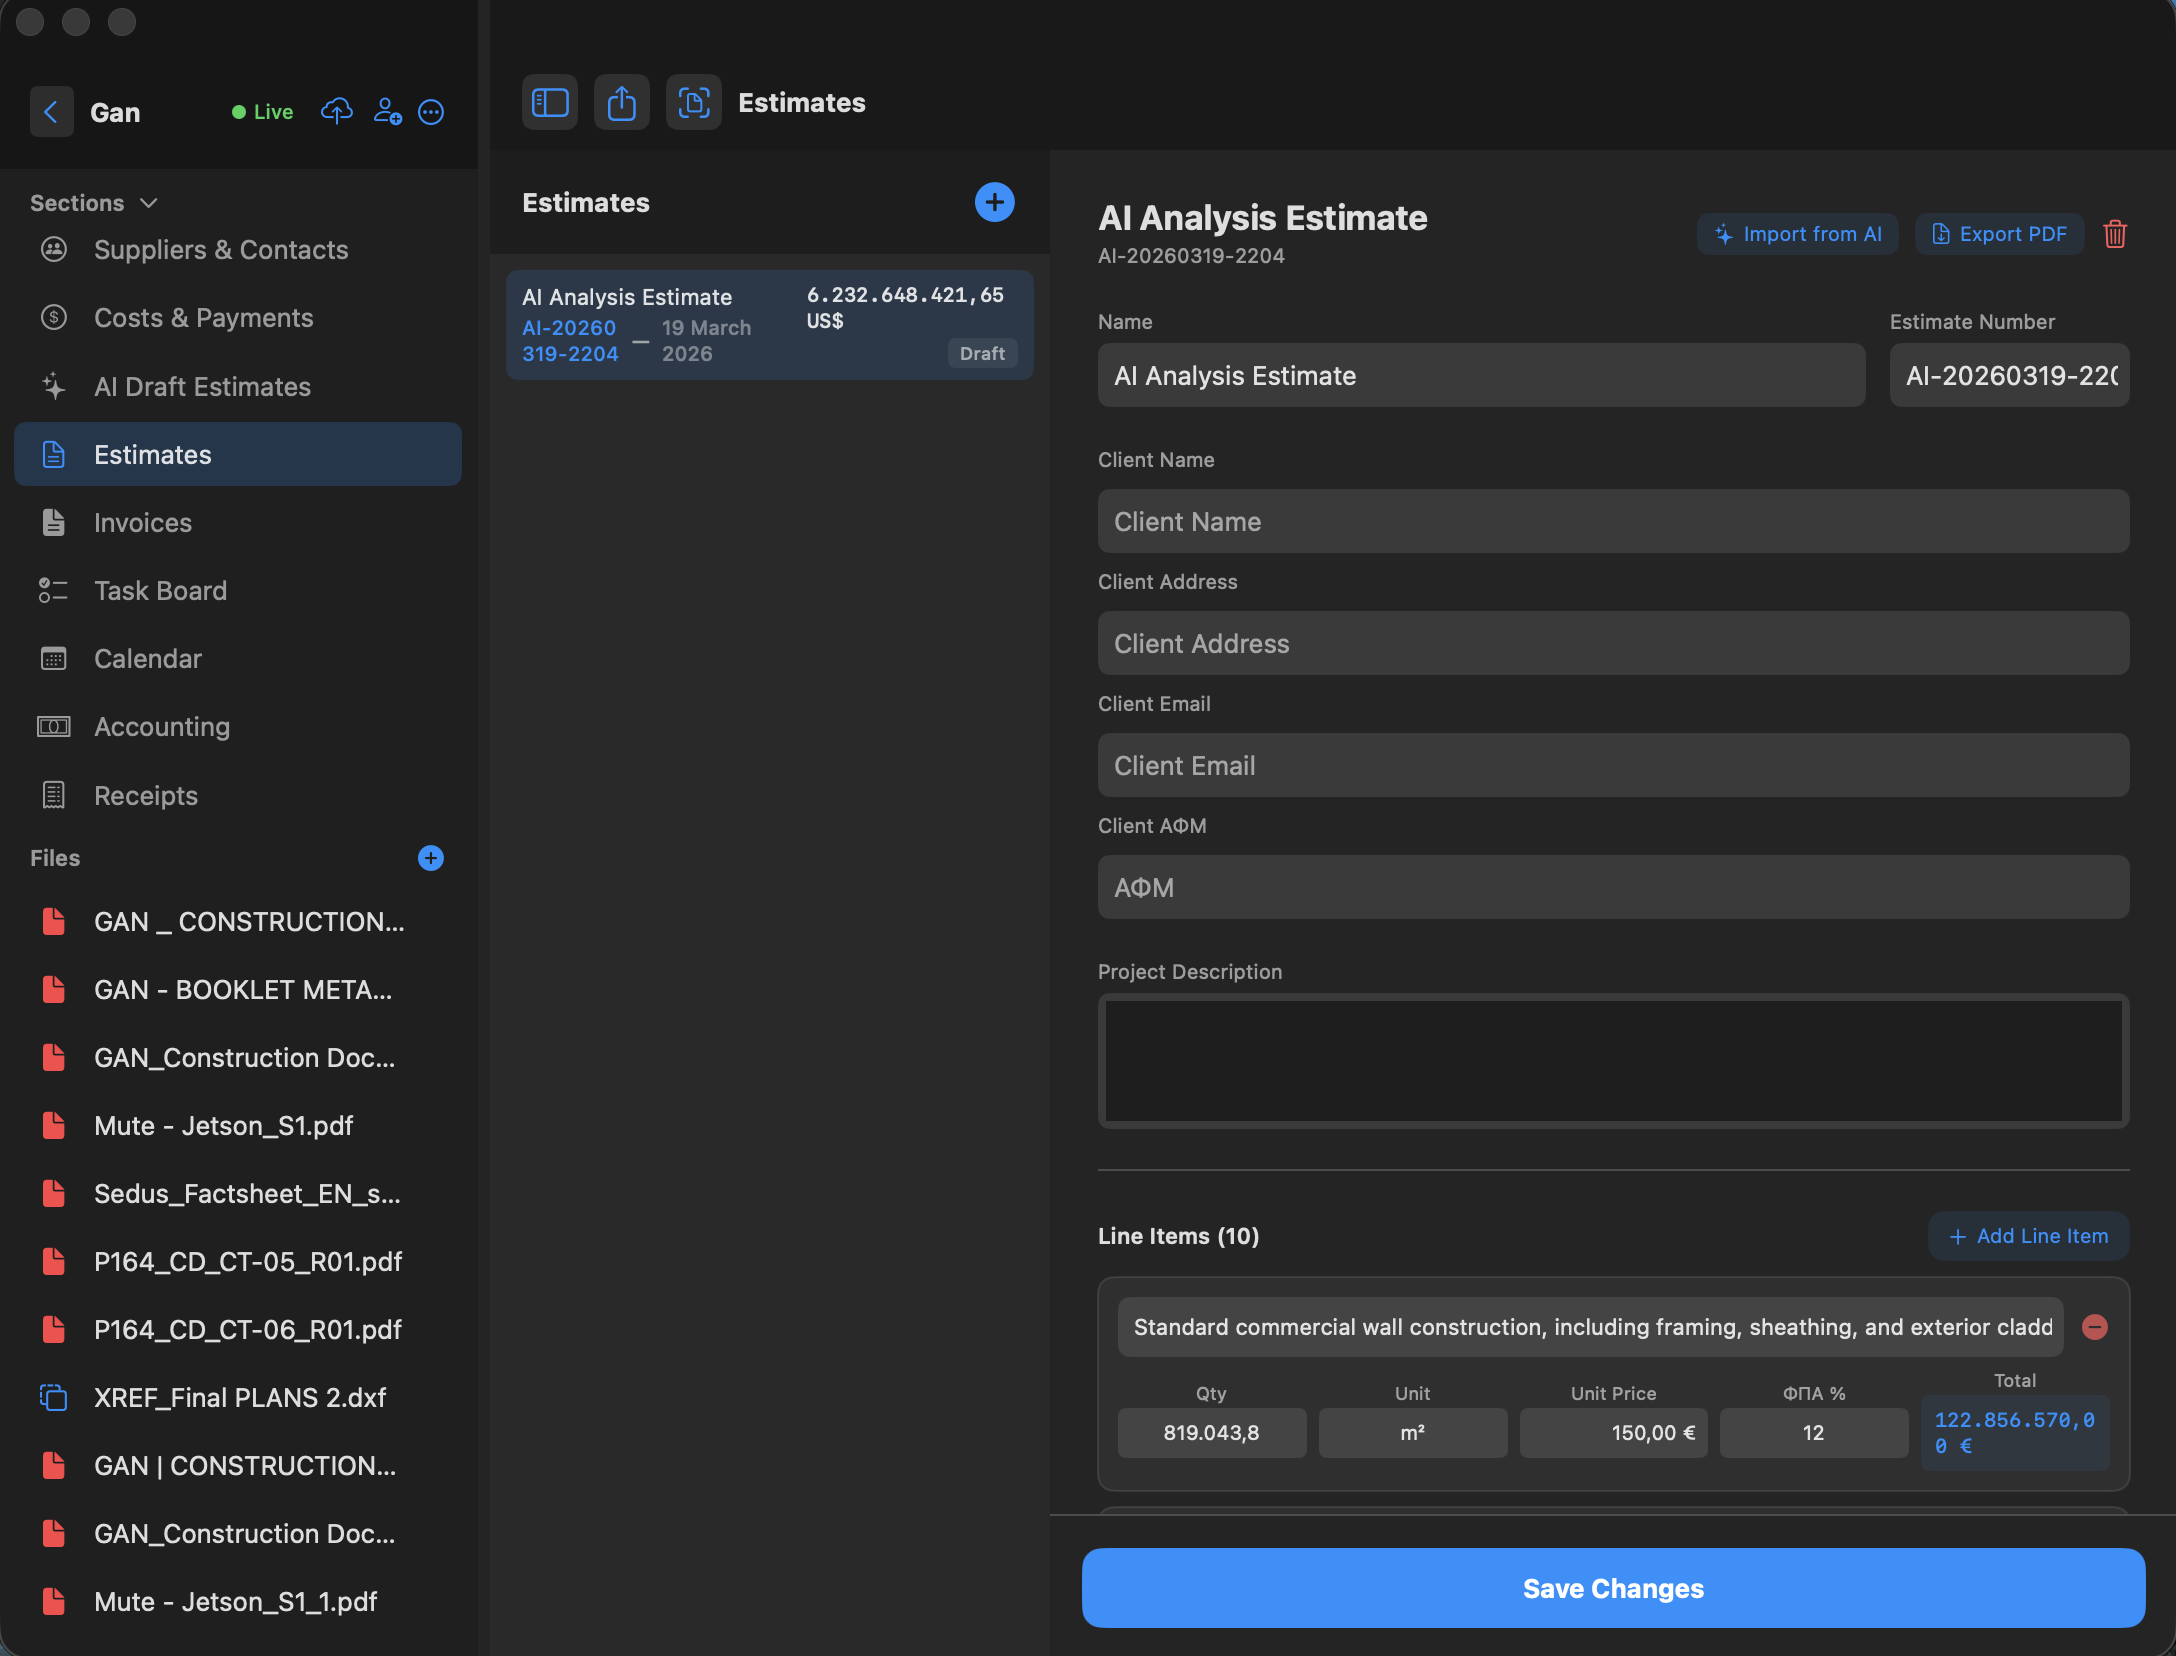Click the Name input field
The width and height of the screenshot is (2176, 1656).
(x=1481, y=376)
